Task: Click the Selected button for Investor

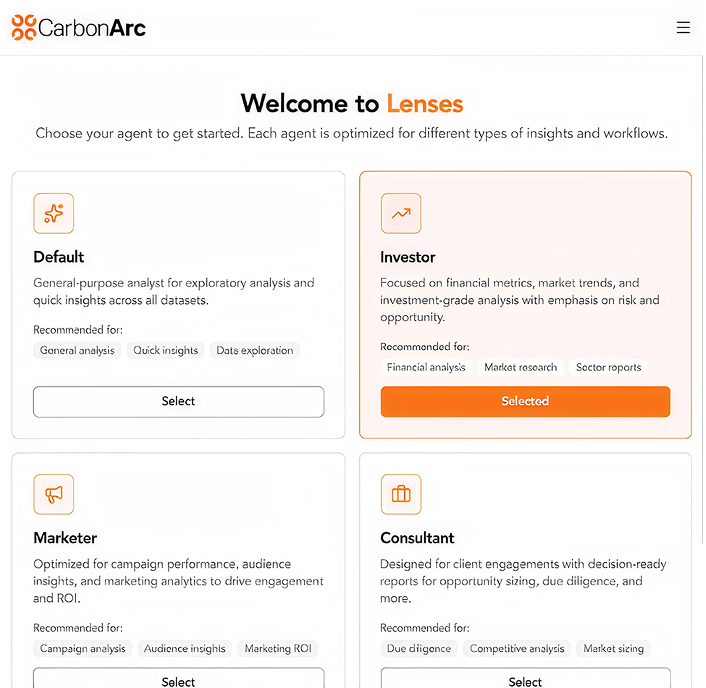Action: point(525,401)
